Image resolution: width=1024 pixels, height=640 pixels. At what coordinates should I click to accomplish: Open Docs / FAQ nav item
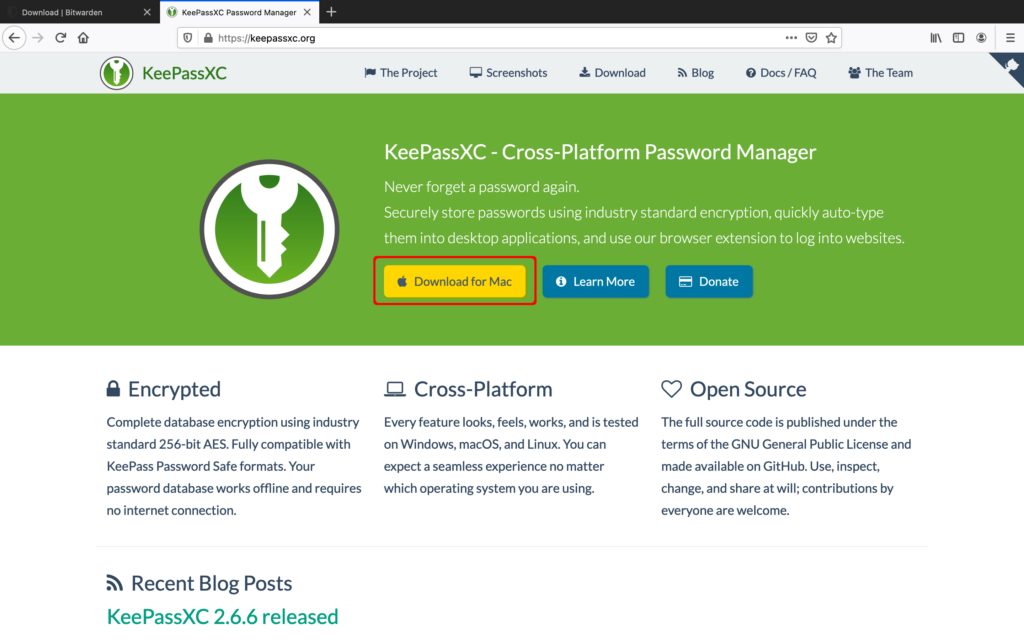click(x=780, y=72)
